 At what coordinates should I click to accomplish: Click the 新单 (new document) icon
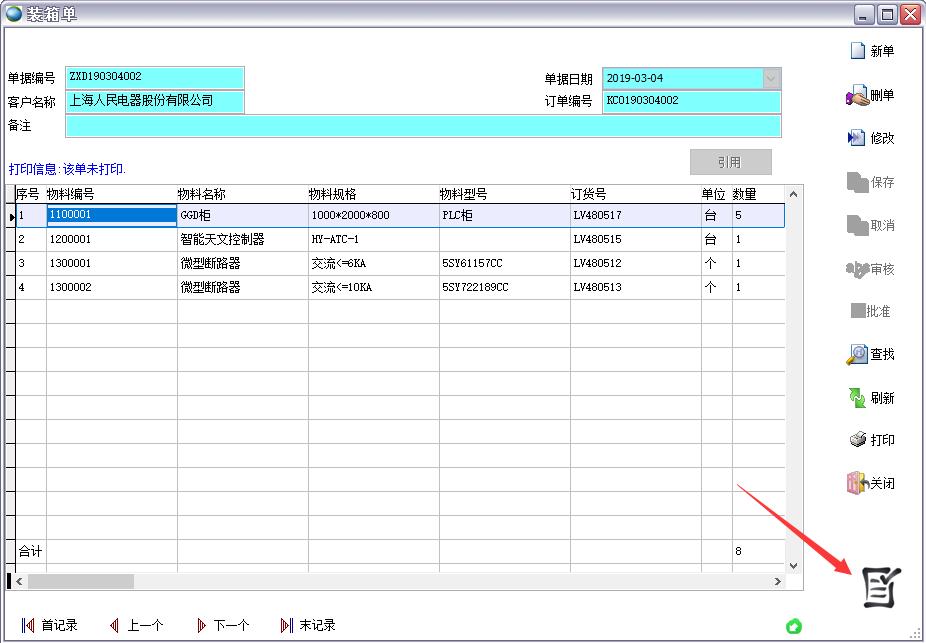pyautogui.click(x=857, y=51)
